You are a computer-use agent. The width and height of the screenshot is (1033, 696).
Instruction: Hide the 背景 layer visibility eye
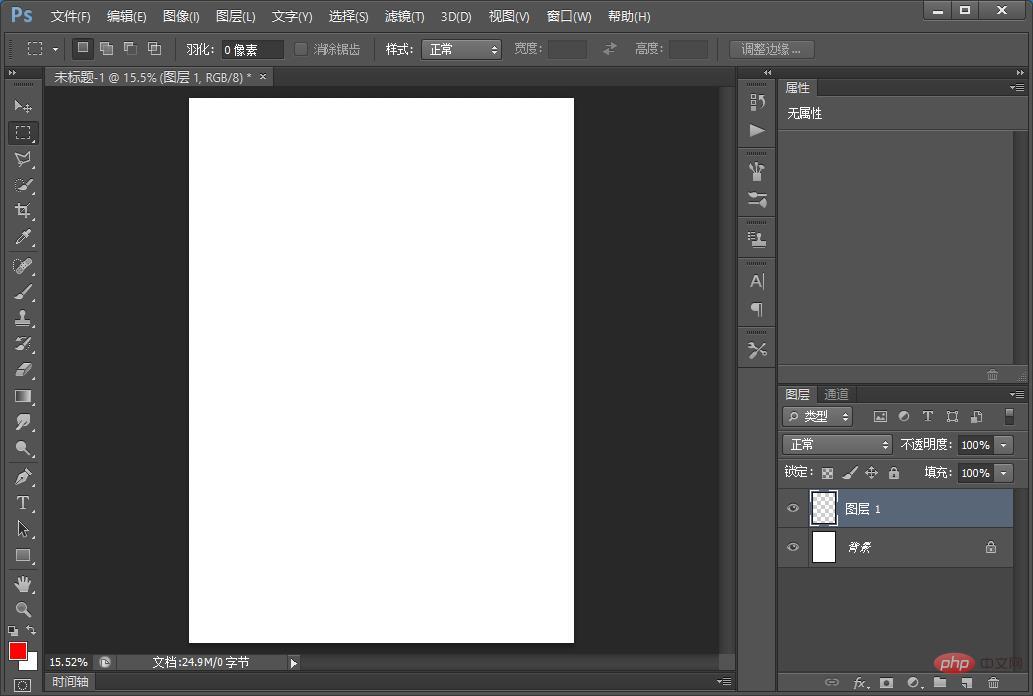point(793,547)
